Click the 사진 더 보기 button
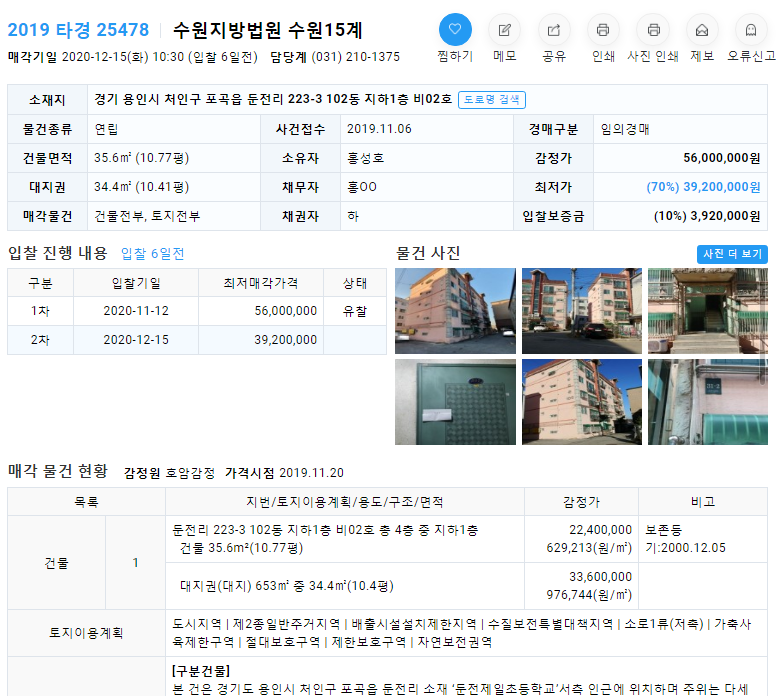The height and width of the screenshot is (696, 783). click(732, 254)
